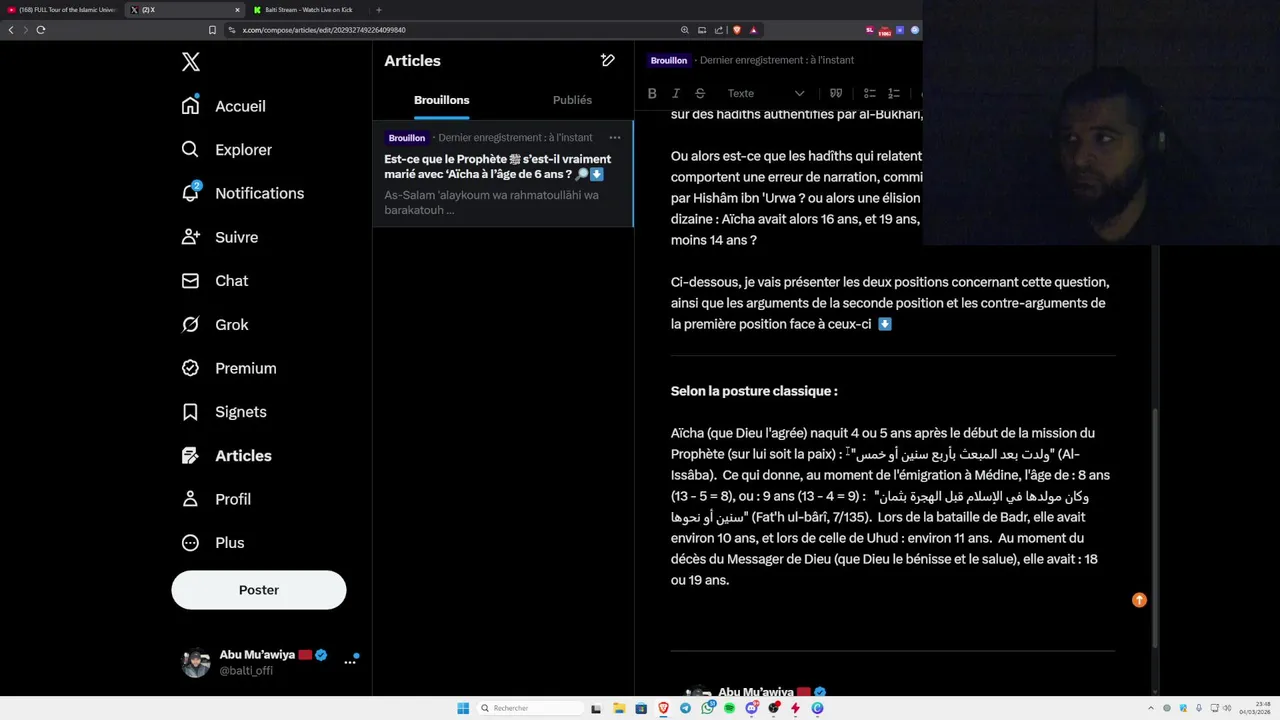Toggle strikethrough formatting
1280x720 pixels.
coord(700,93)
